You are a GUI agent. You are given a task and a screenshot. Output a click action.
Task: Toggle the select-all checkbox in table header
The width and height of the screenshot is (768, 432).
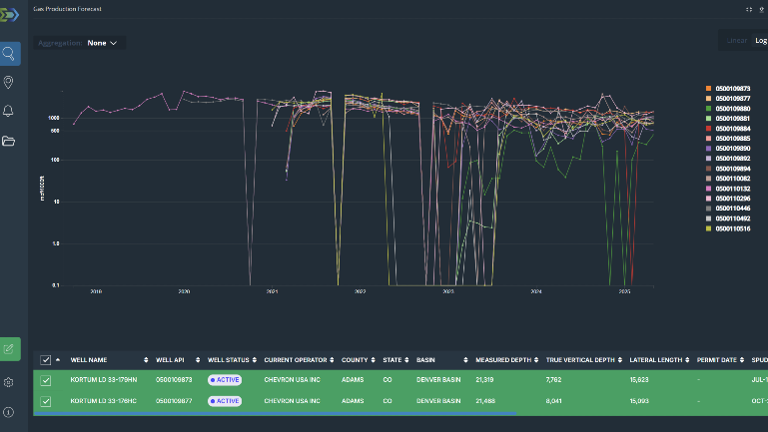coord(45,360)
